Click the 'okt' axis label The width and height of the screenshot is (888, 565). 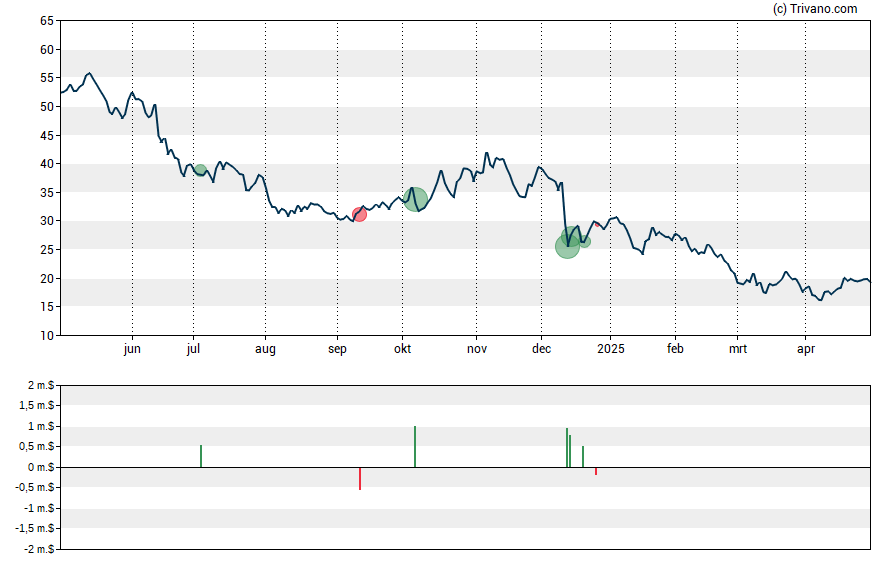pyautogui.click(x=403, y=349)
